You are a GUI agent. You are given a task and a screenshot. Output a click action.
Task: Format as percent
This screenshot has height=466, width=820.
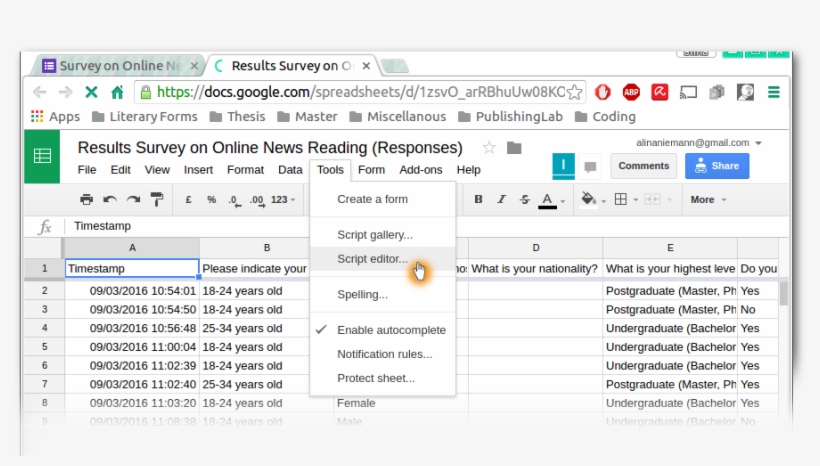point(211,199)
